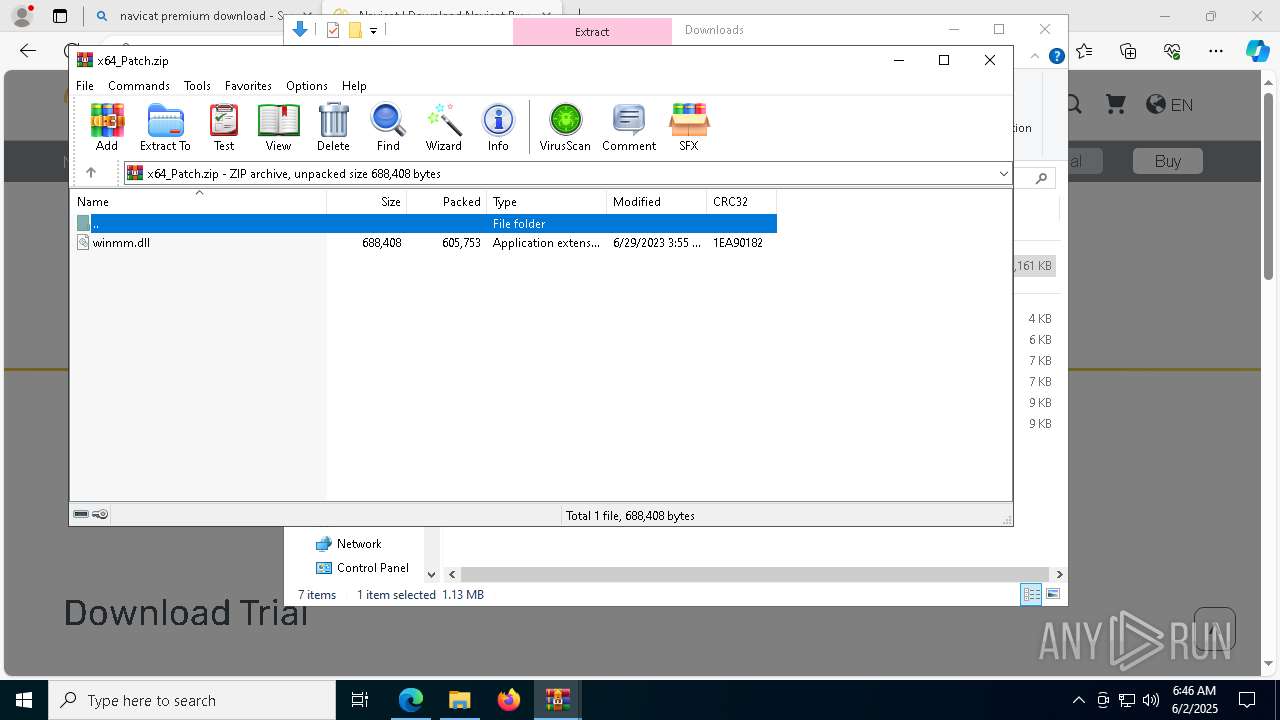Open the notification center icon
Screen dimensions: 1280x720
point(1248,700)
